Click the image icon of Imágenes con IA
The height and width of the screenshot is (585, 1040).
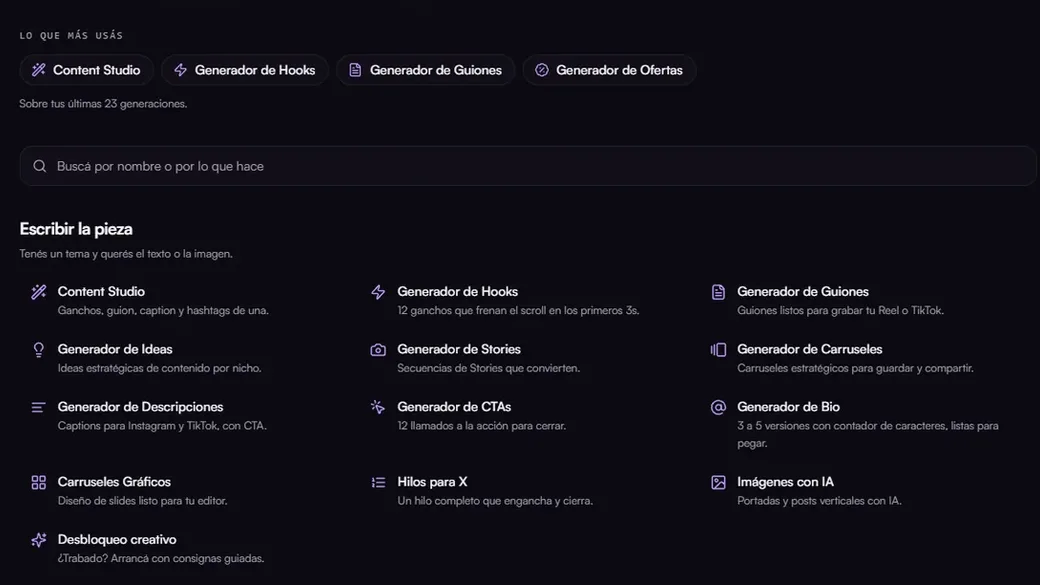[718, 482]
